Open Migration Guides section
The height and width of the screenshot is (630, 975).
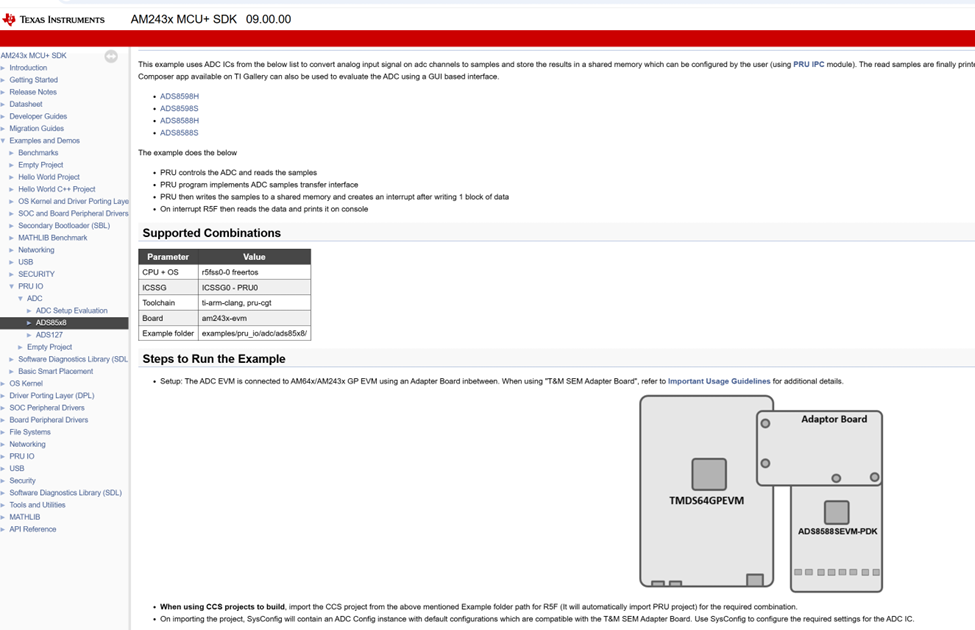[x=37, y=128]
